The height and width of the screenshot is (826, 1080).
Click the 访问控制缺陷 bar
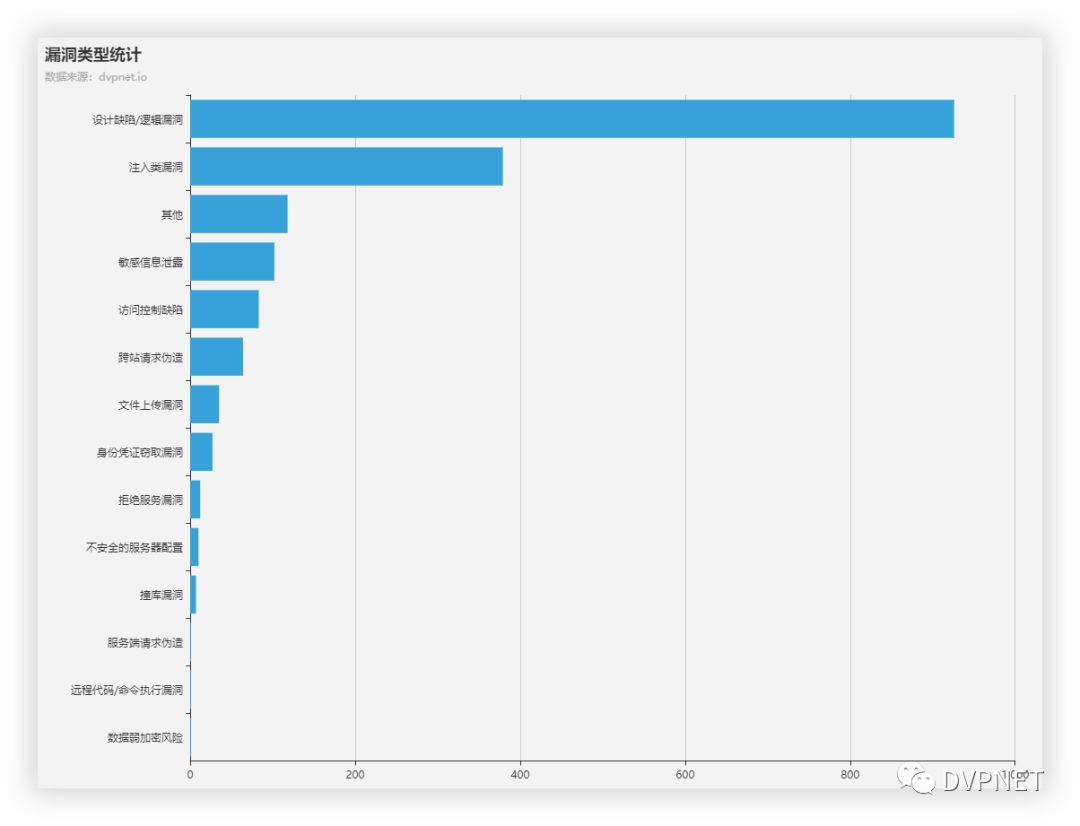(225, 309)
